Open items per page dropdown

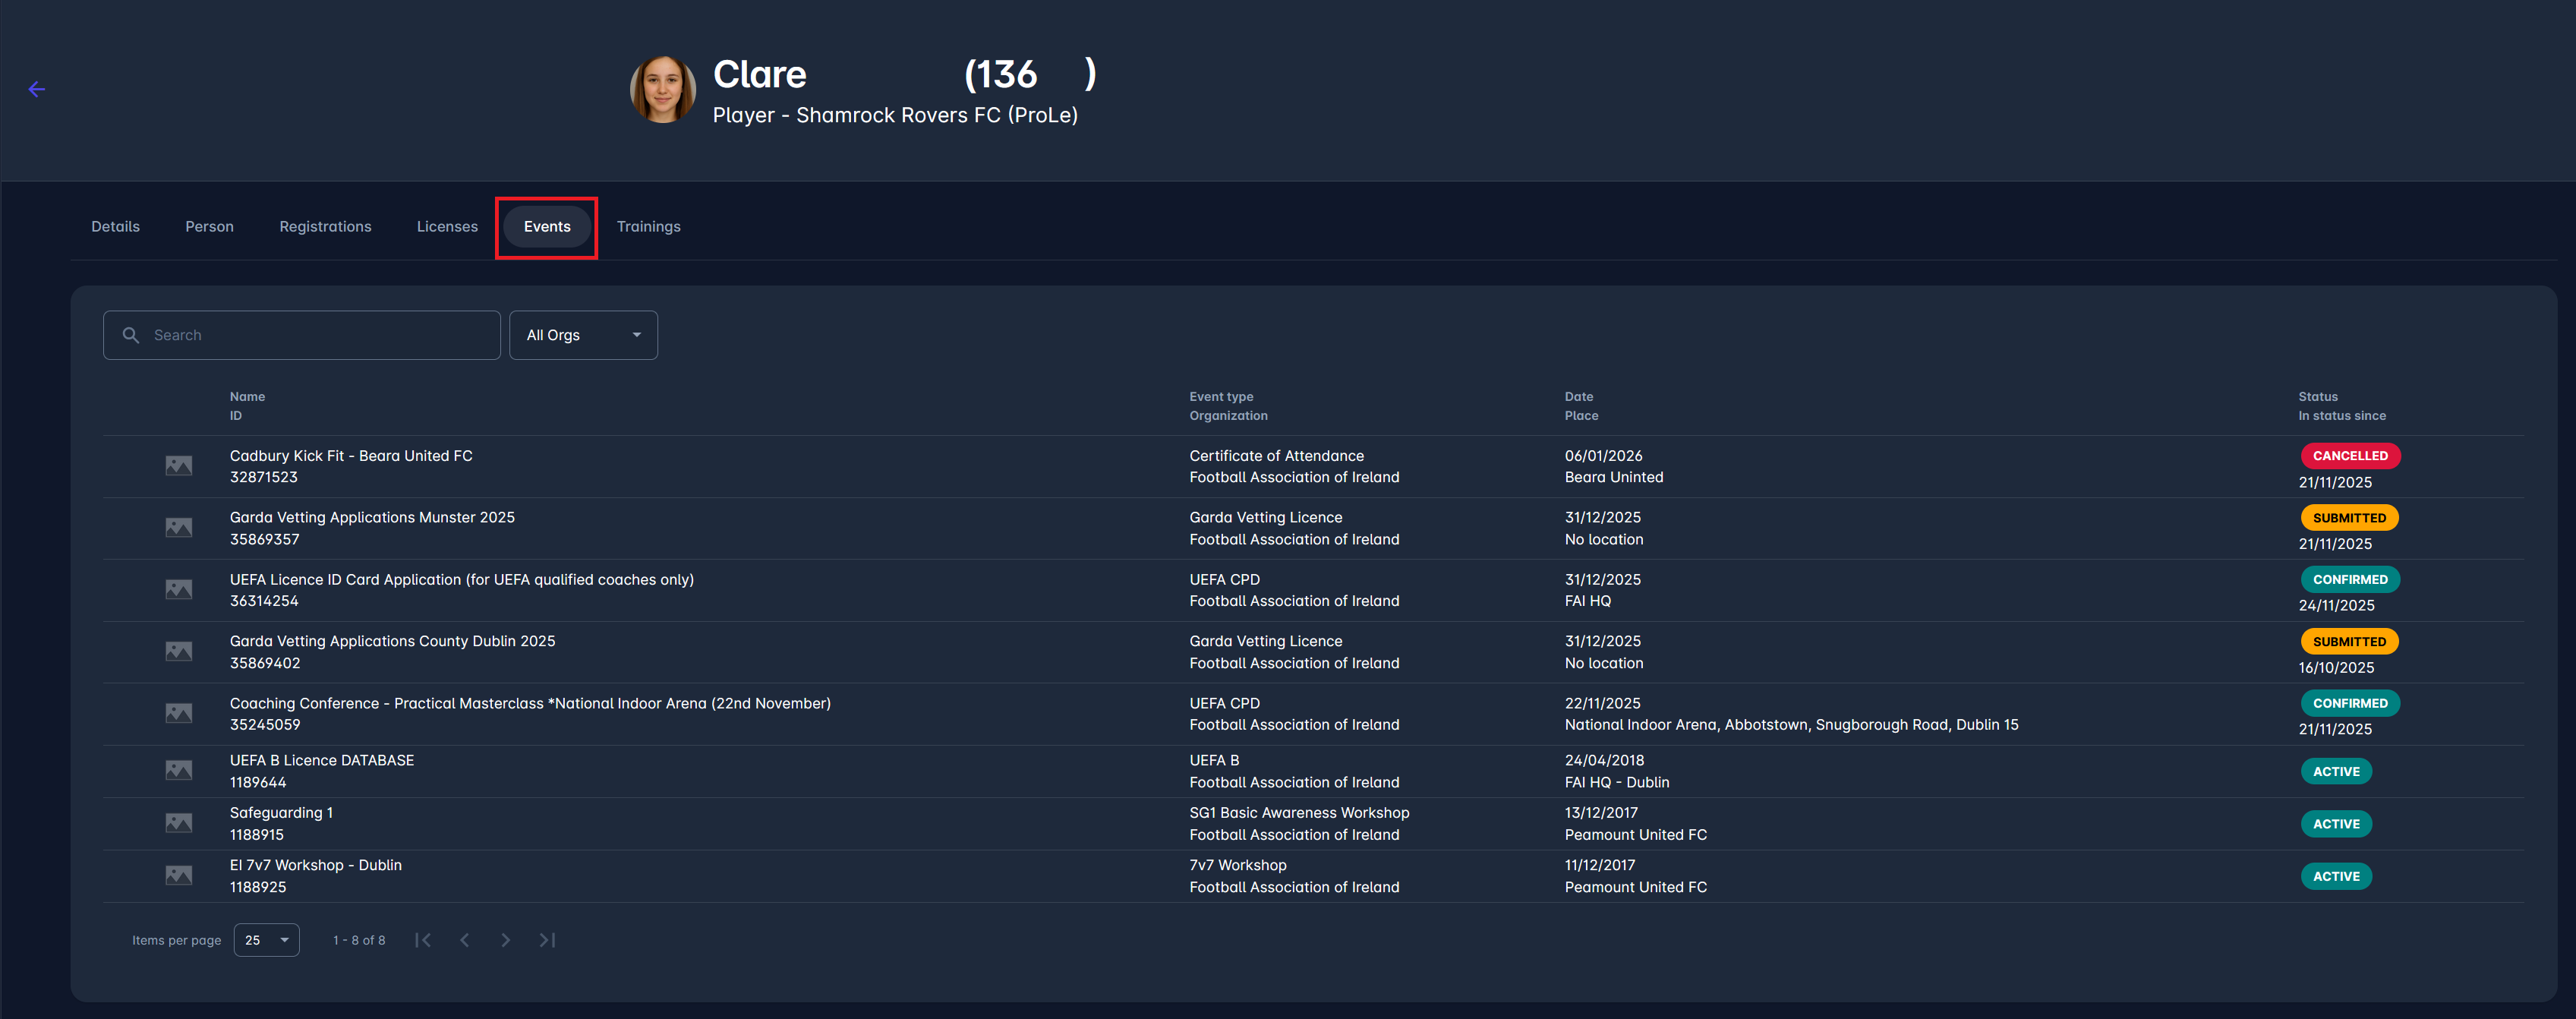pyautogui.click(x=266, y=940)
